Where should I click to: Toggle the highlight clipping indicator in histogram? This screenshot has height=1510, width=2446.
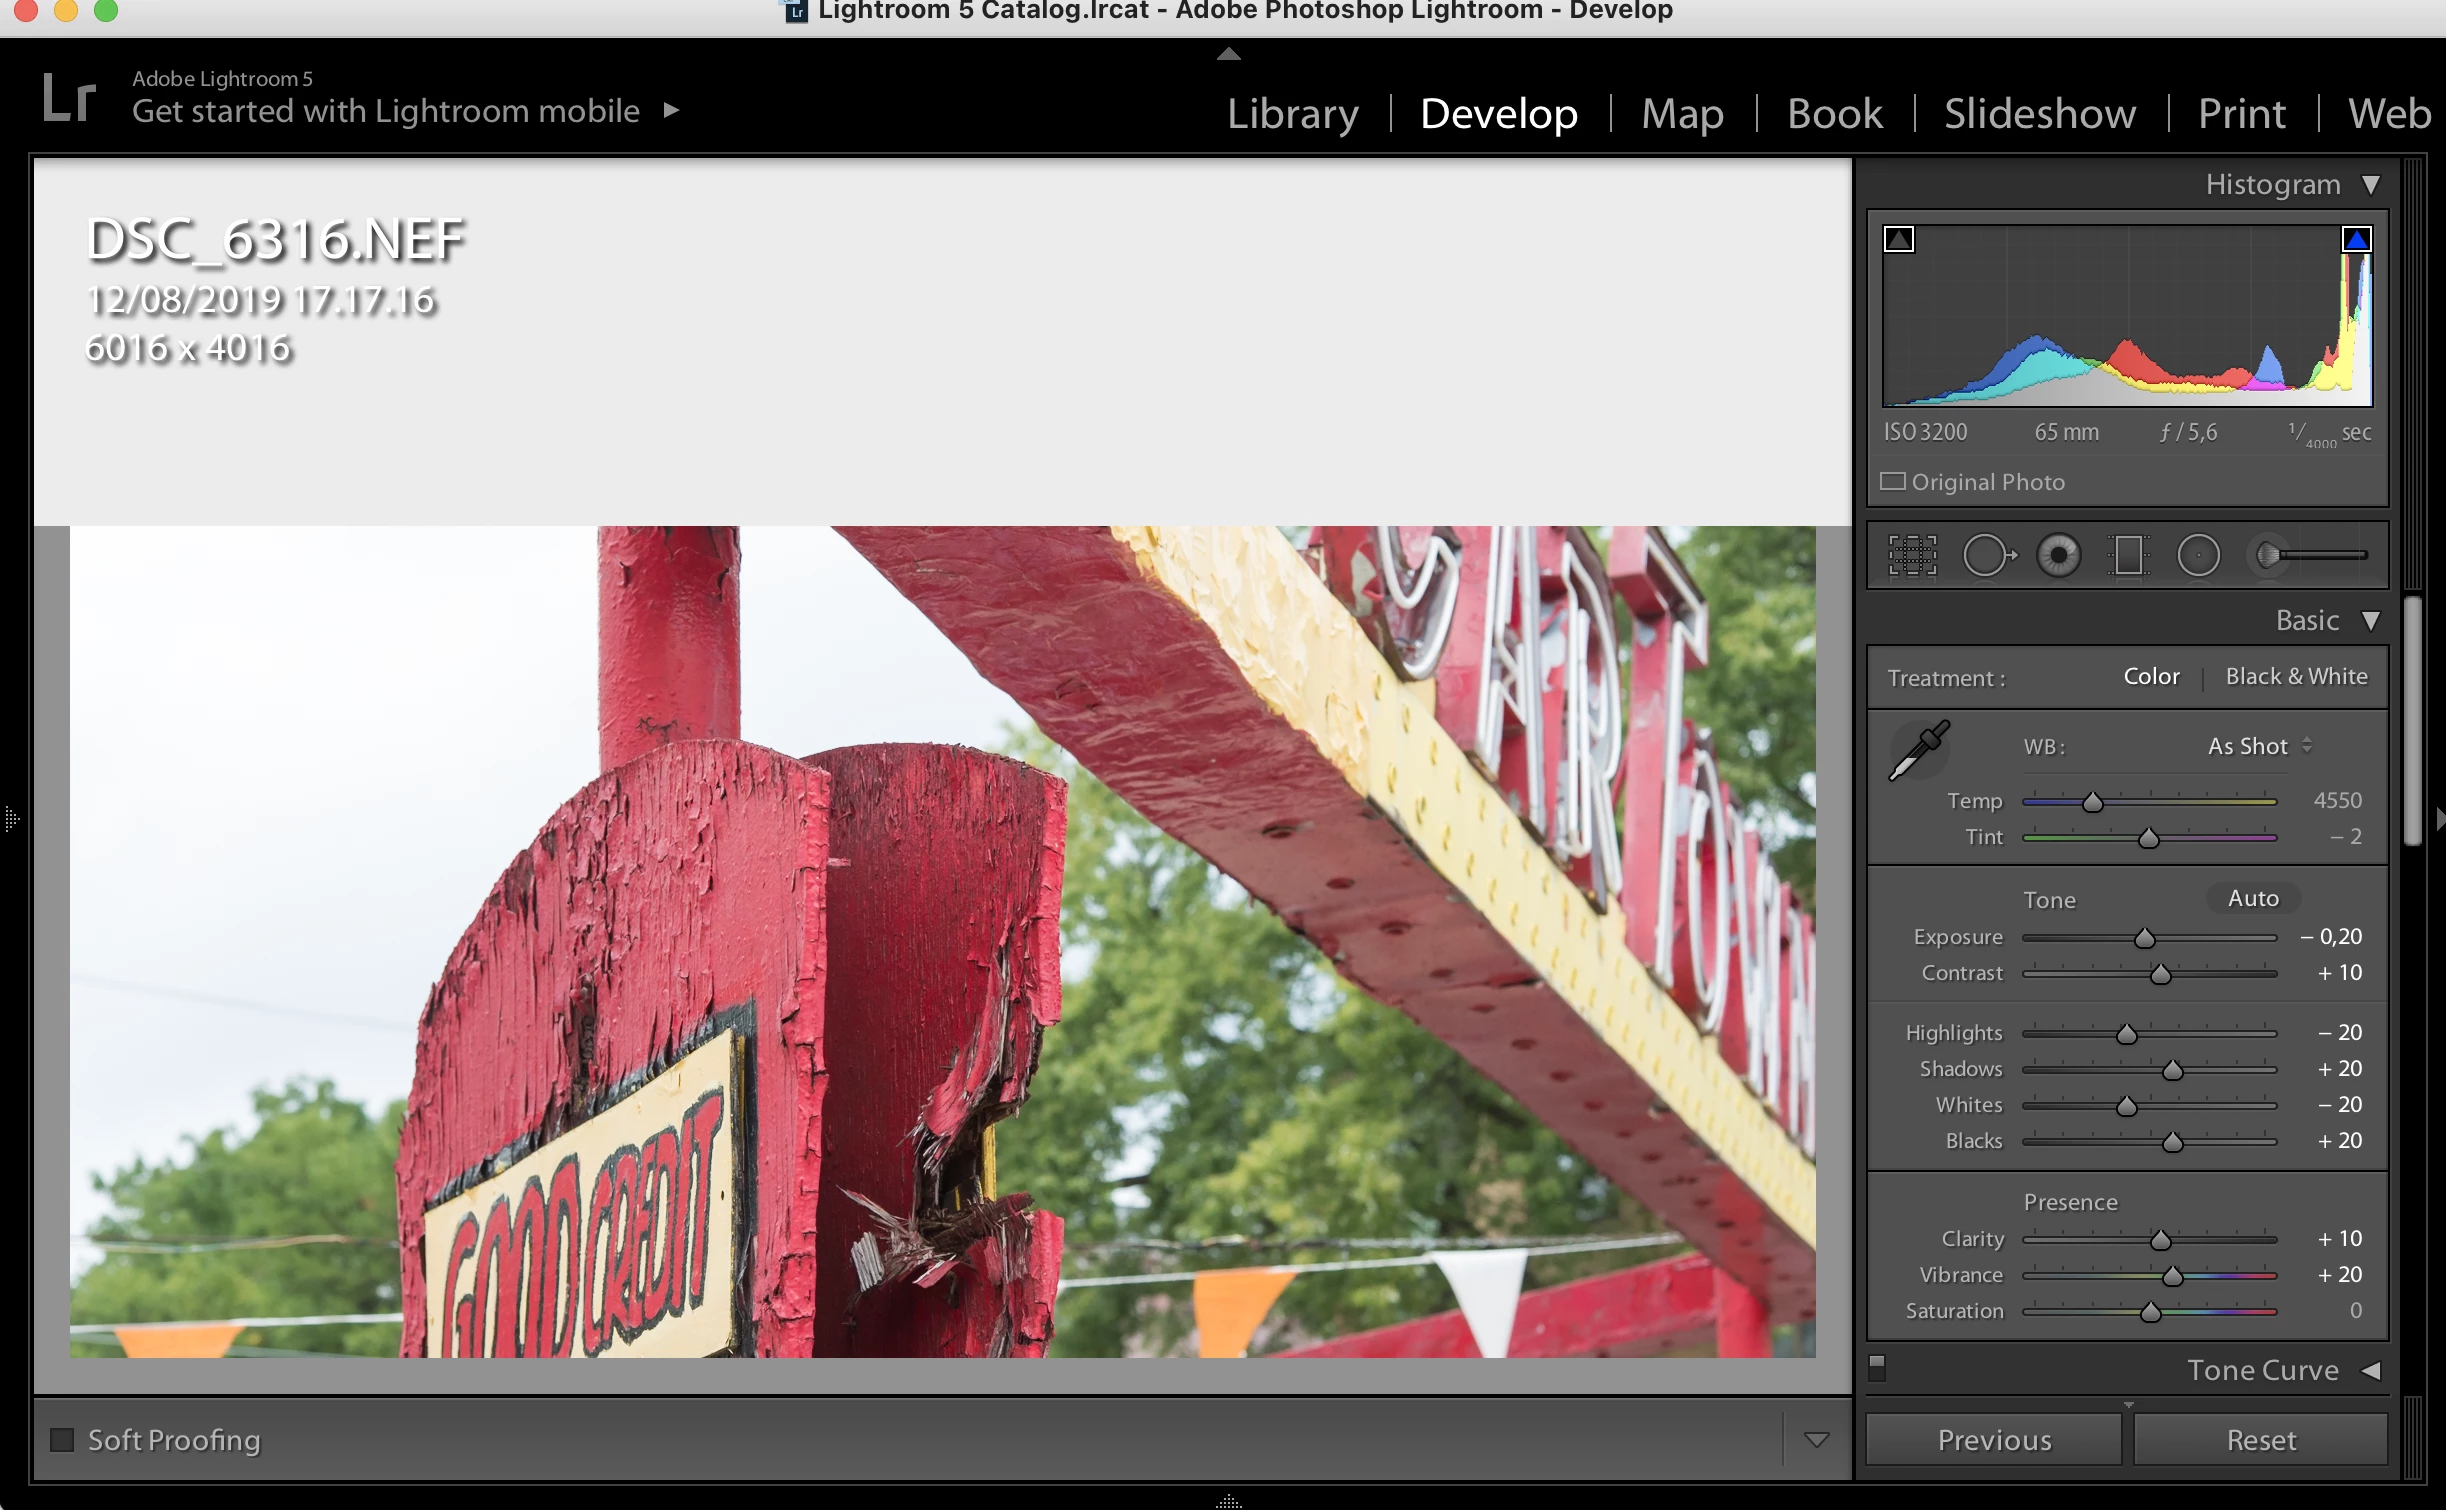(x=2356, y=239)
